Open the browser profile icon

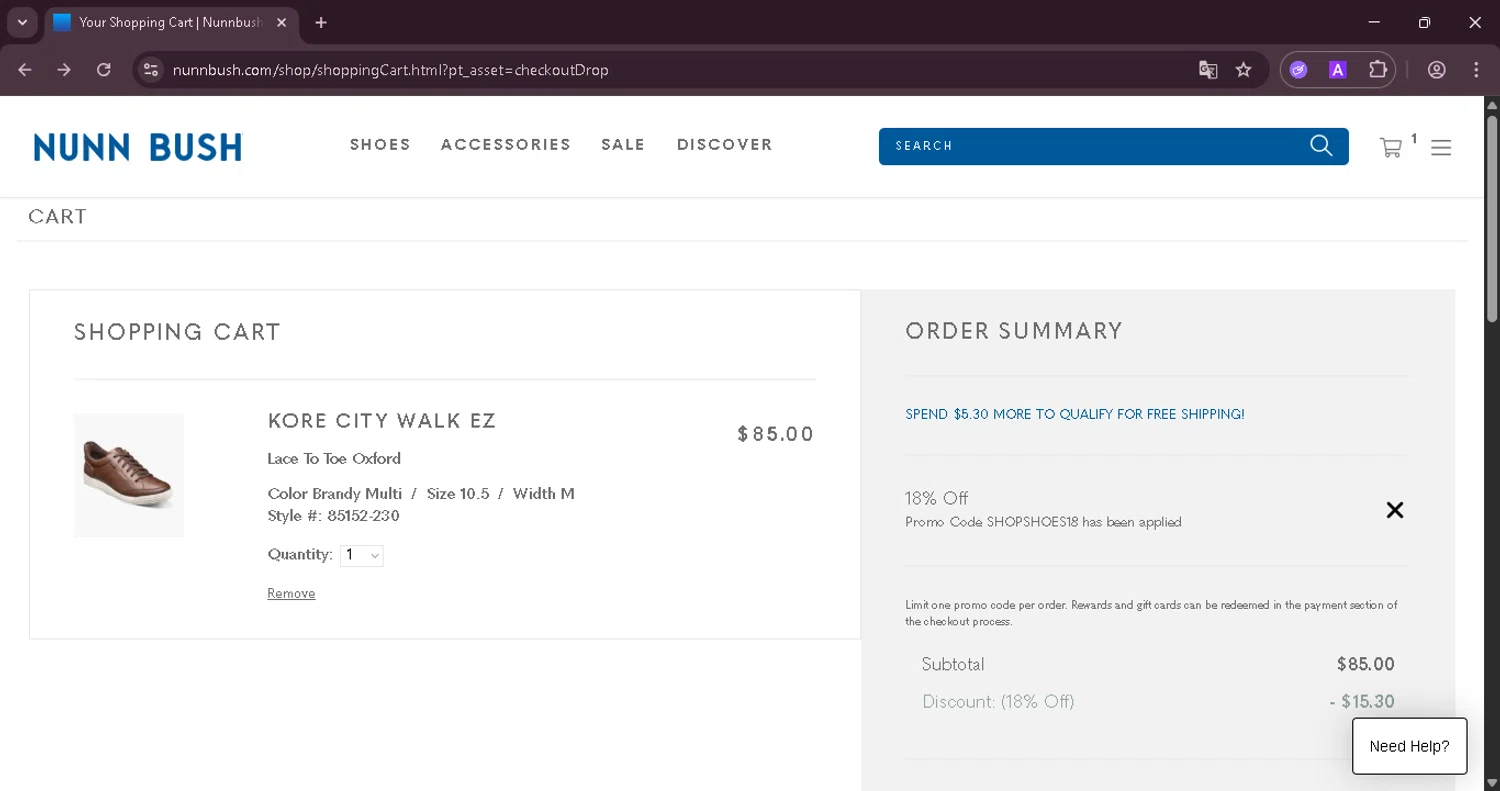click(x=1437, y=70)
